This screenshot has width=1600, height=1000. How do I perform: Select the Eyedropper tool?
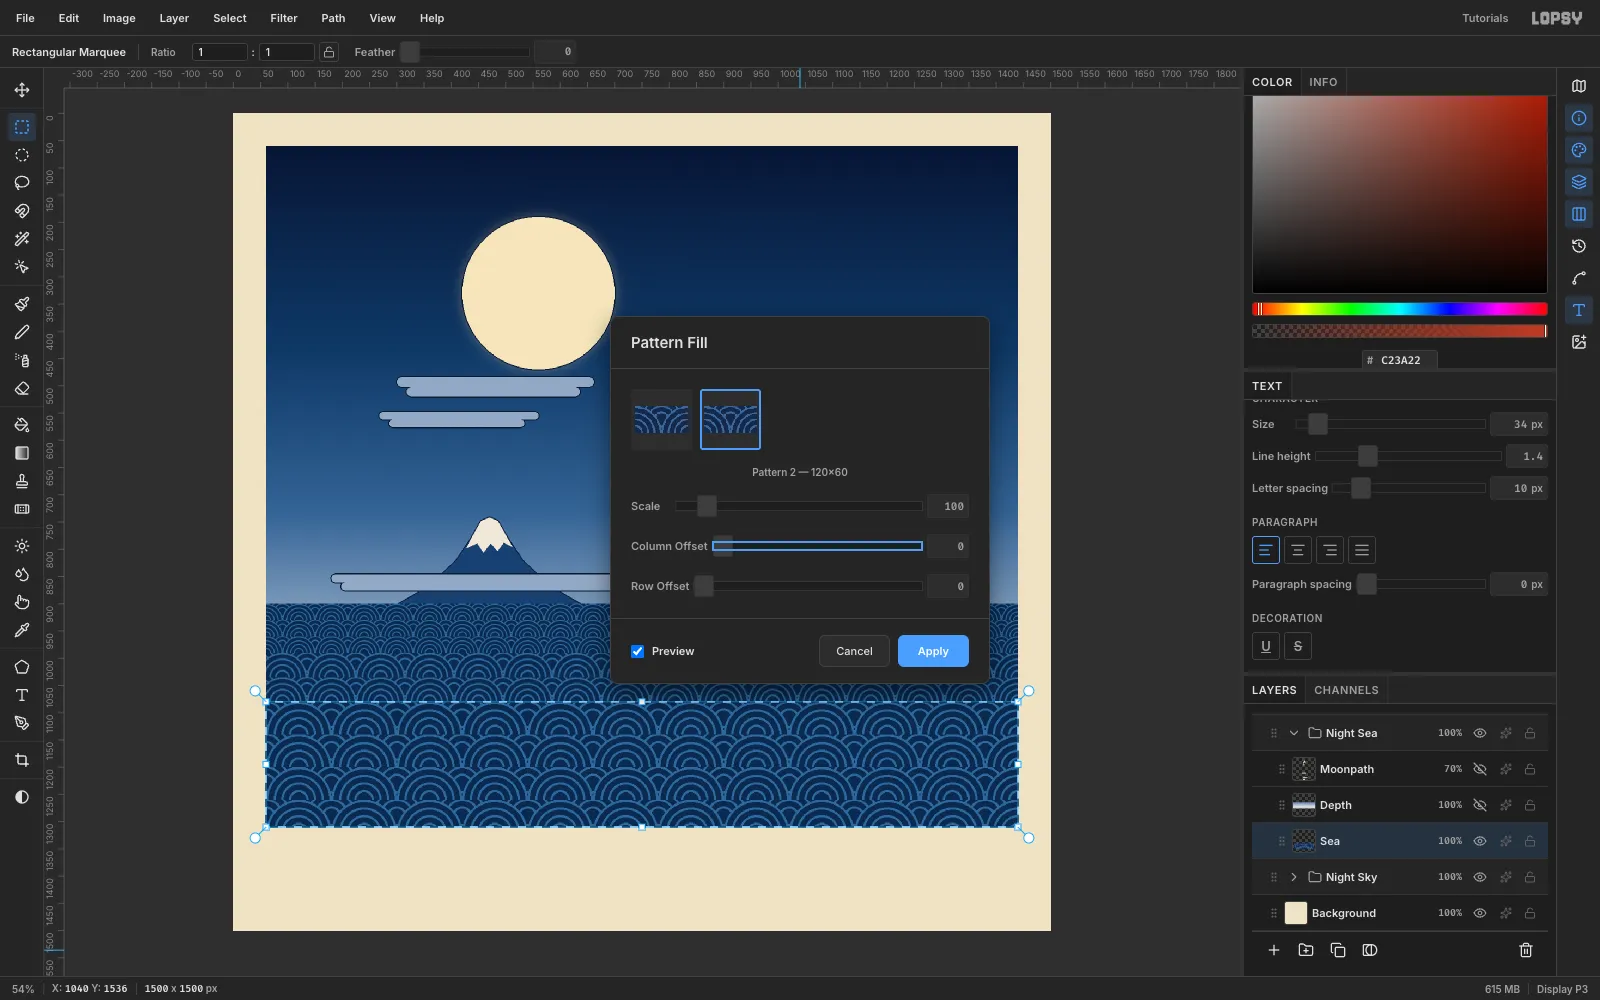pyautogui.click(x=22, y=630)
